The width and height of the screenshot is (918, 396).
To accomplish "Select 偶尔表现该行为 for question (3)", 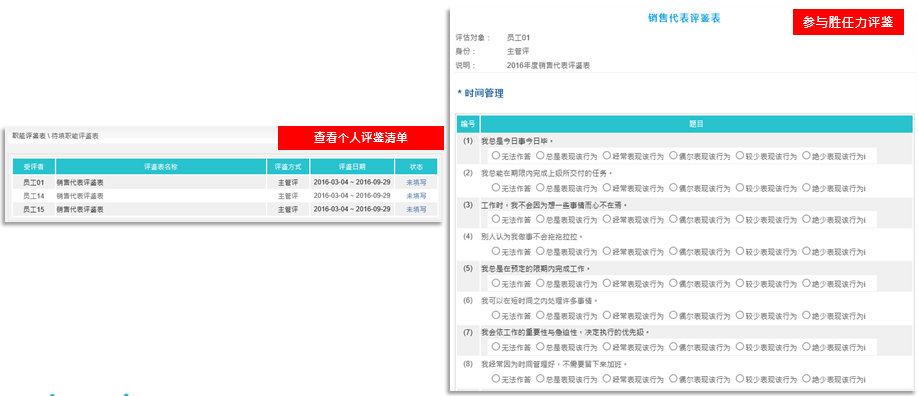I will (x=673, y=219).
